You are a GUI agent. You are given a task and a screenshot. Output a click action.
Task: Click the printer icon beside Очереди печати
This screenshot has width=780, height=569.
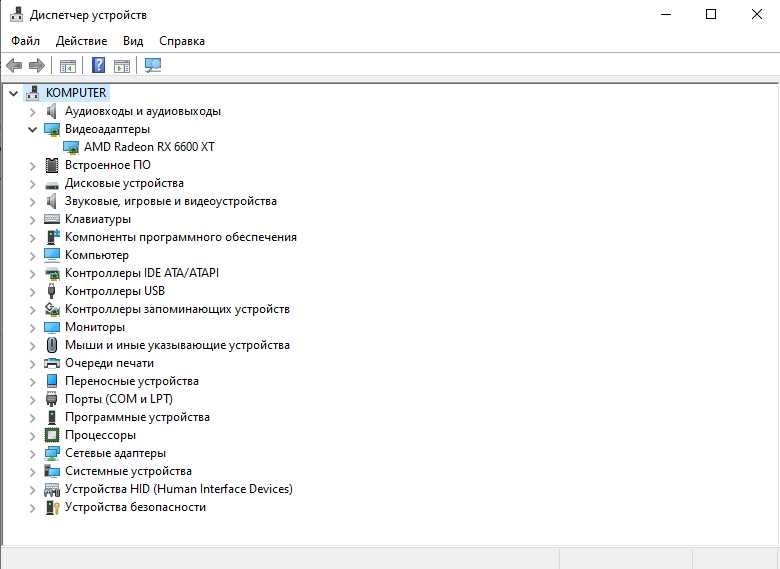click(x=52, y=363)
